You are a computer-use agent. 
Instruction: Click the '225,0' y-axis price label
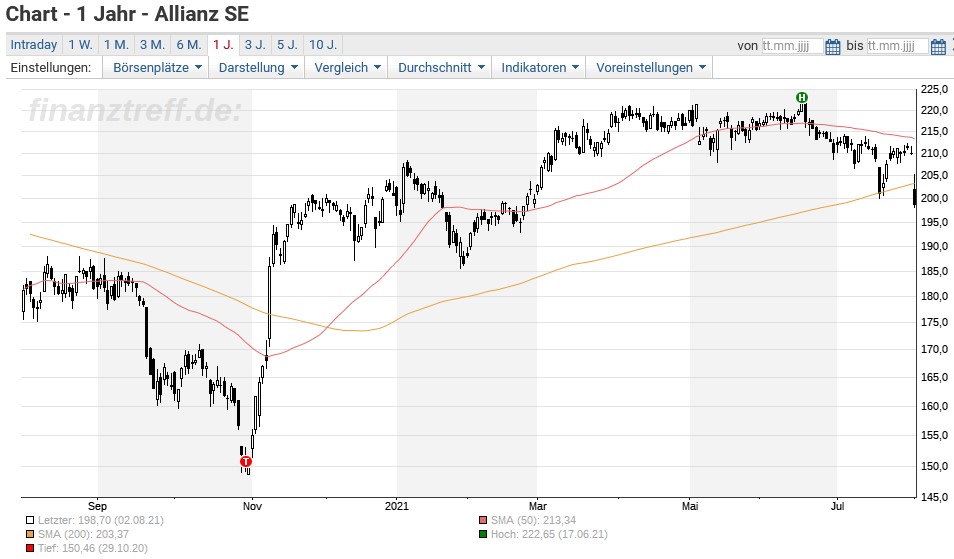[x=935, y=89]
